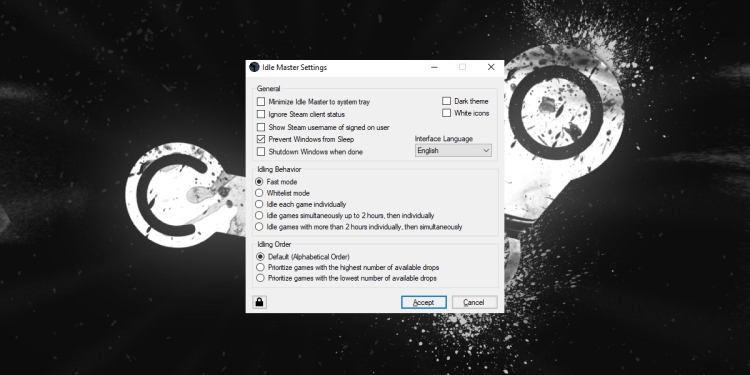Select Fast mode radio button

[259, 182]
